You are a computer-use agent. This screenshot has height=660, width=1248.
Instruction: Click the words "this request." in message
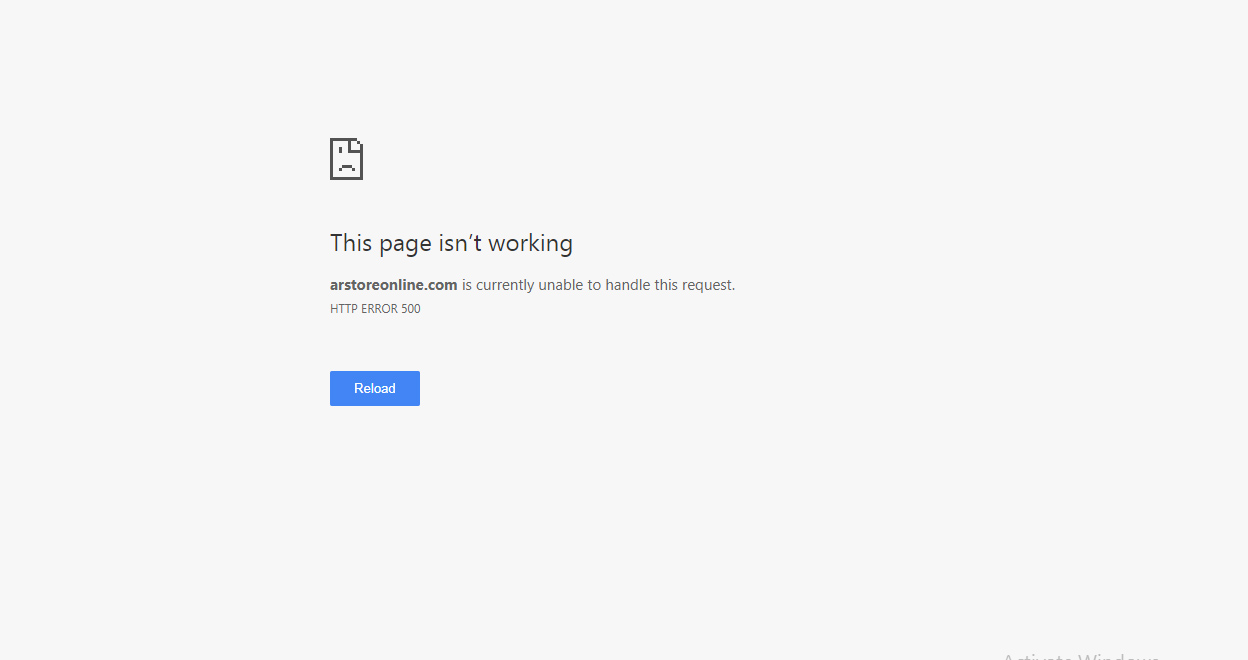[695, 285]
